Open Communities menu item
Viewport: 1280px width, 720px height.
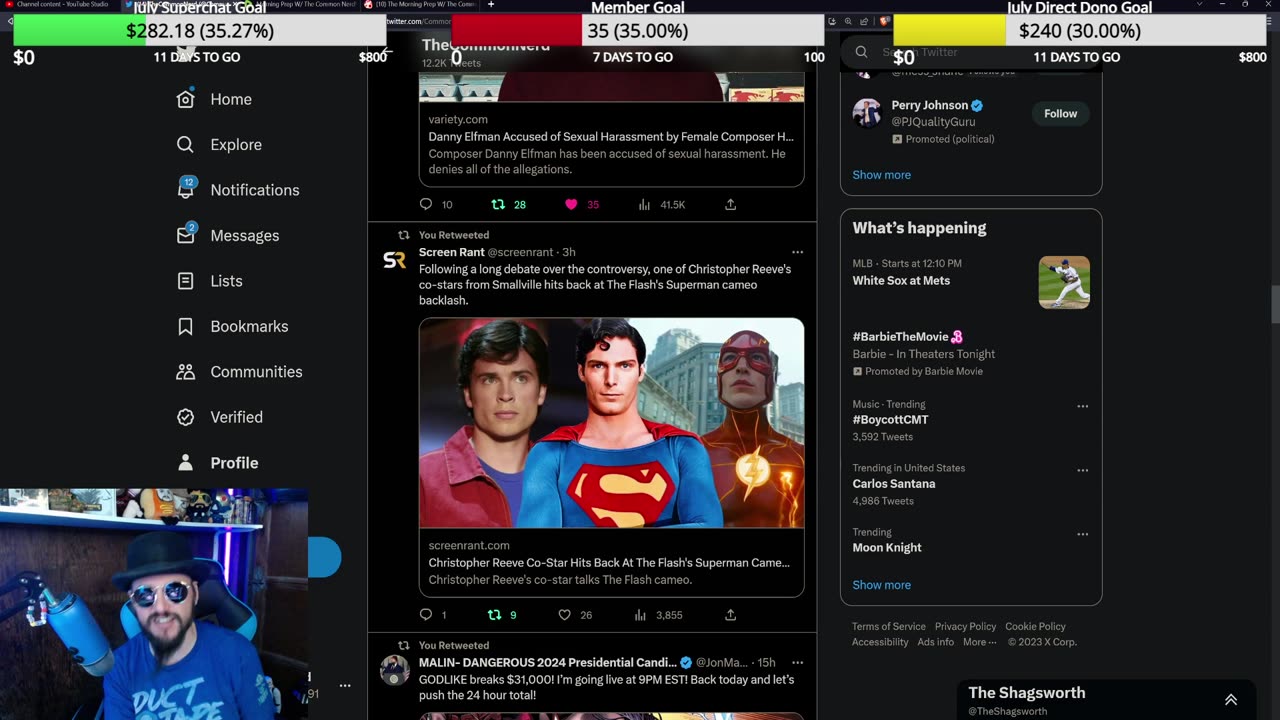pyautogui.click(x=256, y=371)
